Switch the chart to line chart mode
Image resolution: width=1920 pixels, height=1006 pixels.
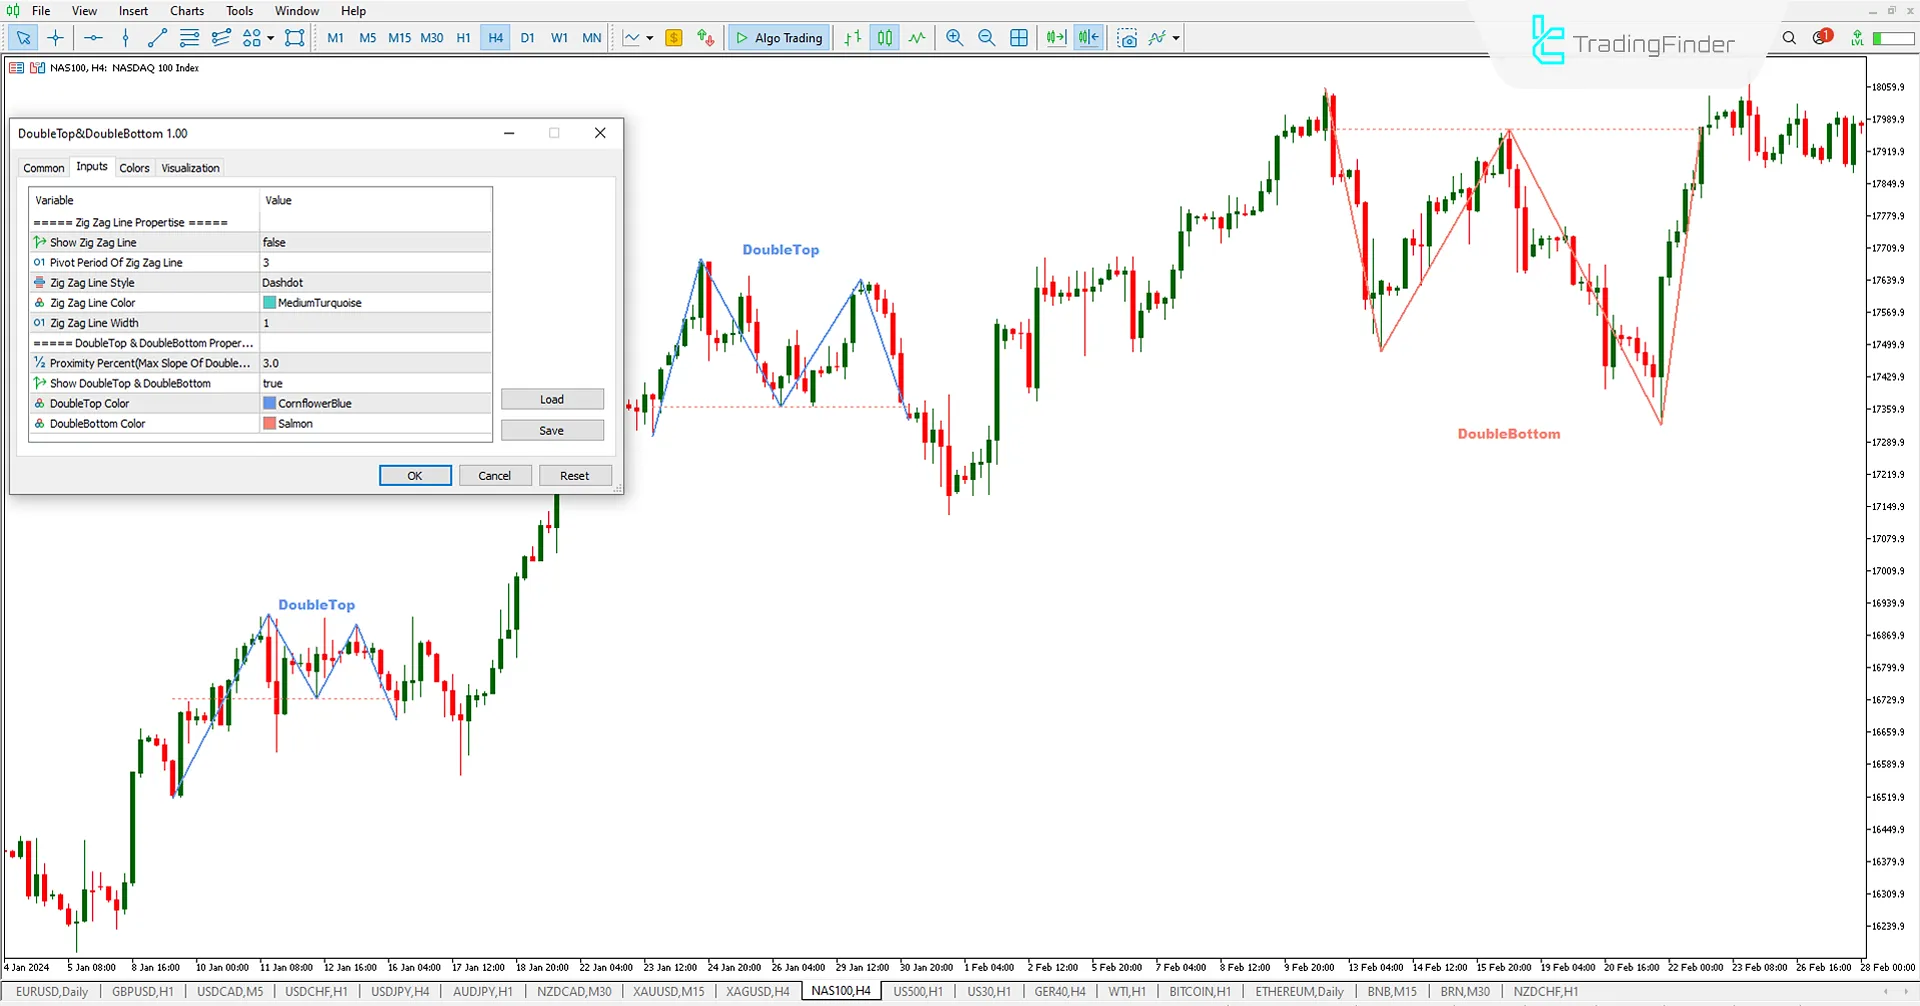pyautogui.click(x=917, y=37)
